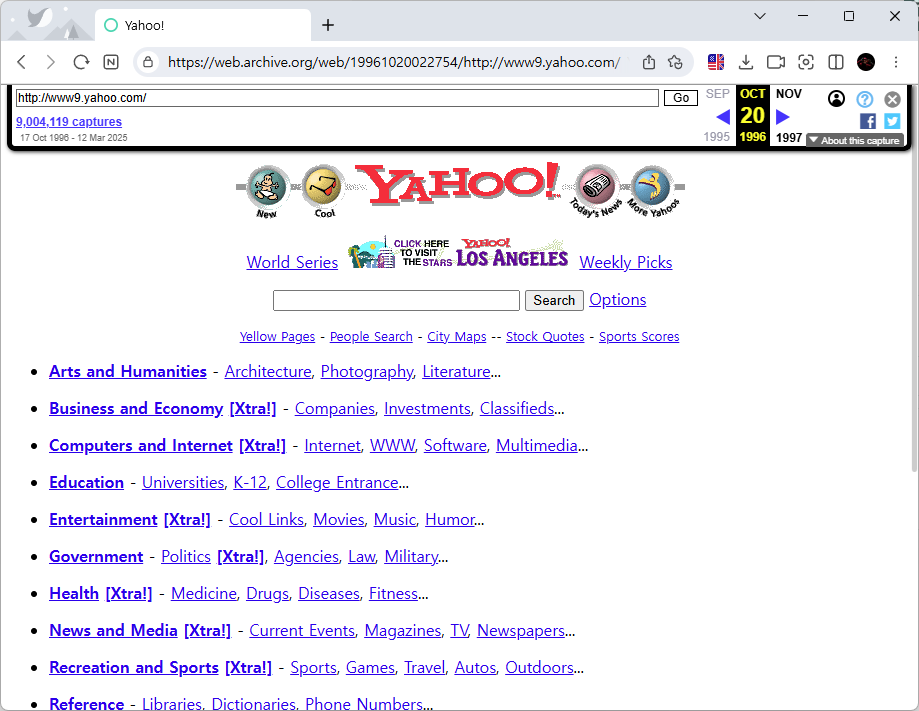919x711 pixels.
Task: Open Photography subcategory link
Action: click(366, 372)
